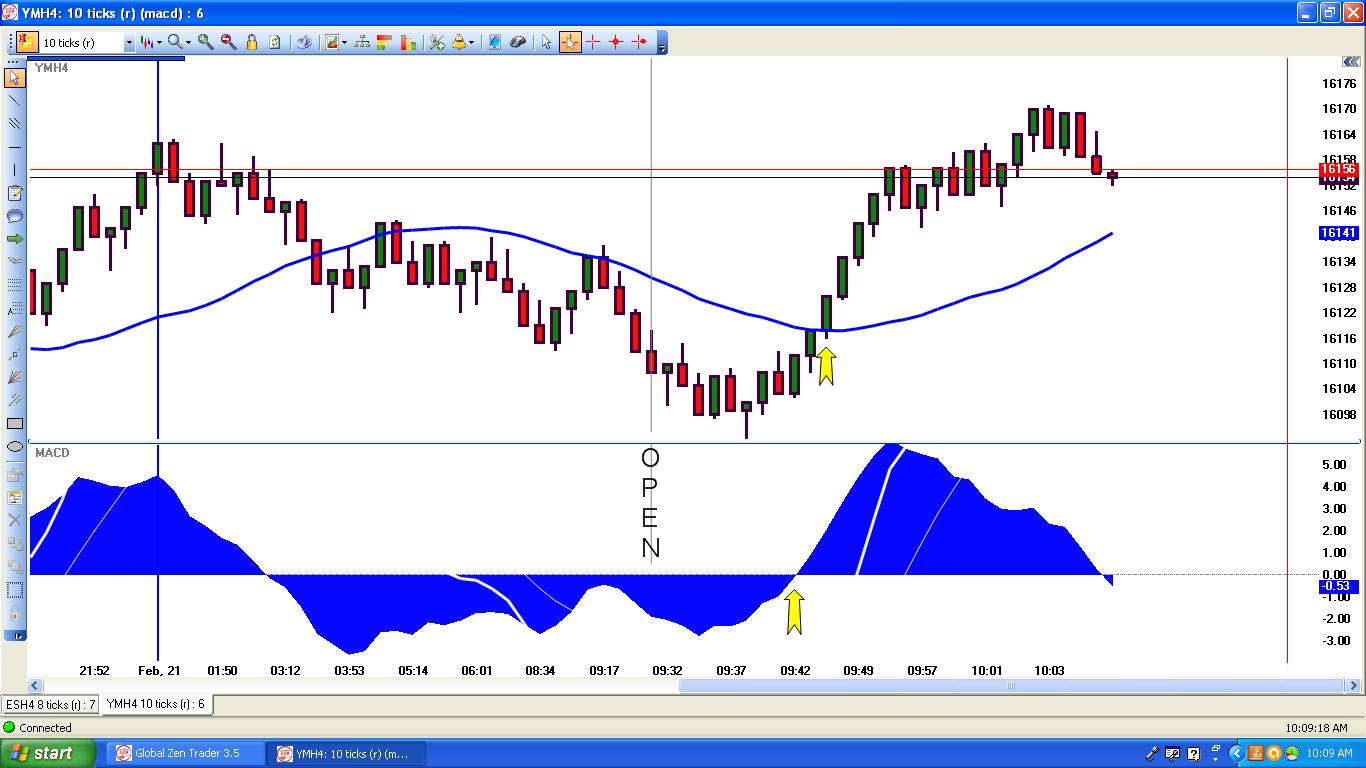Click the scissors trade icon in toolbar
This screenshot has height=768, width=1366.
click(436, 42)
